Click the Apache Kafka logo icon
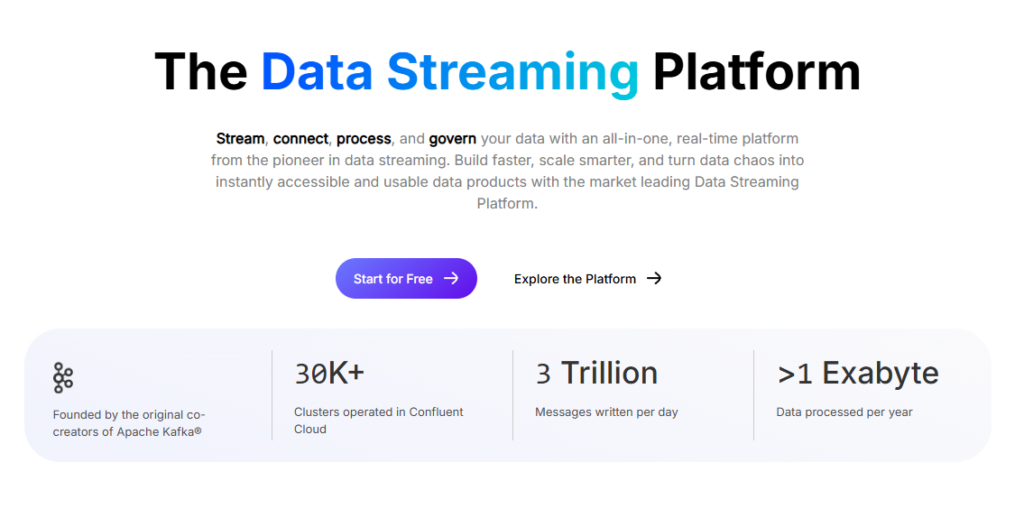1024x518 pixels. click(x=63, y=378)
